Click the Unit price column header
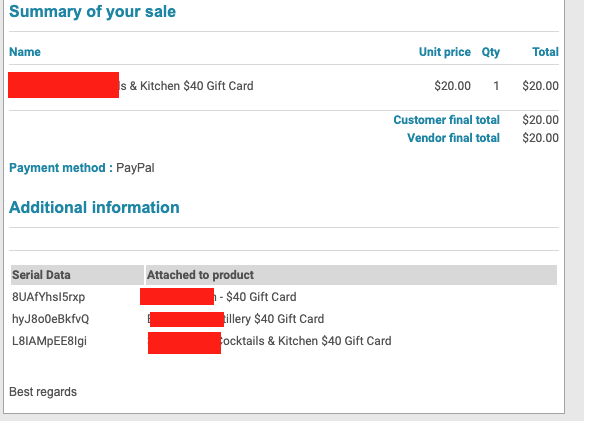This screenshot has width=607, height=421. point(444,52)
